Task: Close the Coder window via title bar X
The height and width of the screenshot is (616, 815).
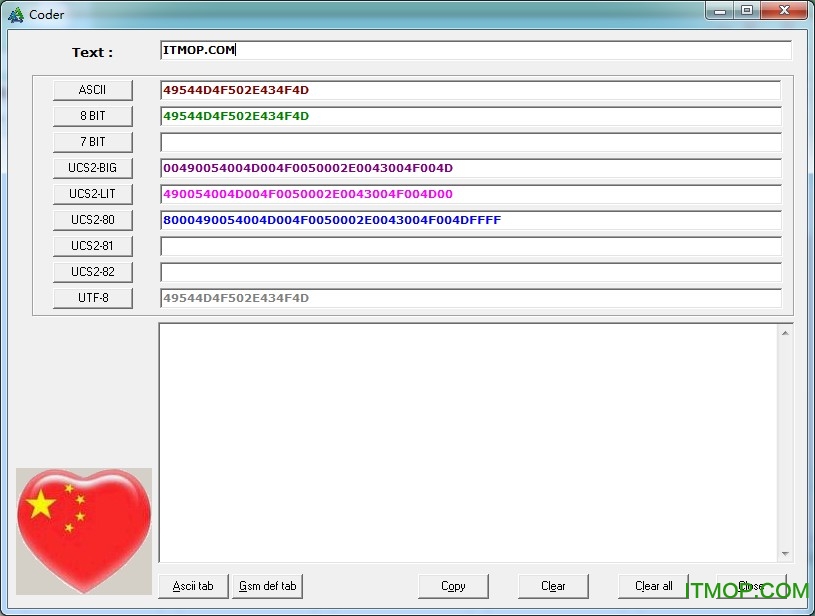Action: click(x=785, y=10)
